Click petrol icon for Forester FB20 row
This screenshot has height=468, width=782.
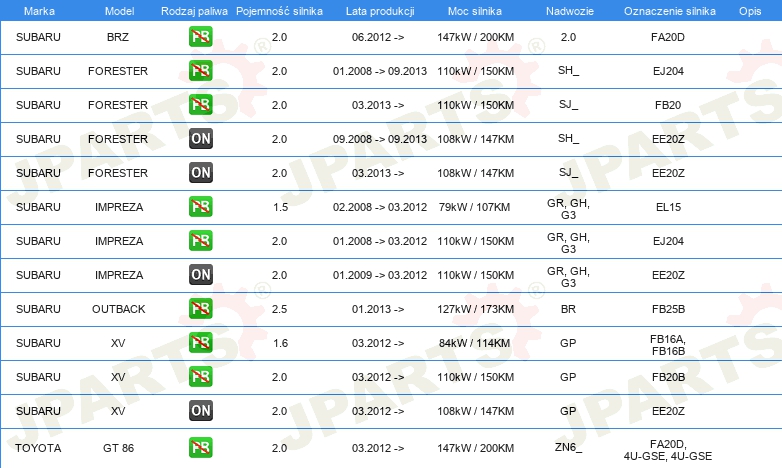pos(200,105)
